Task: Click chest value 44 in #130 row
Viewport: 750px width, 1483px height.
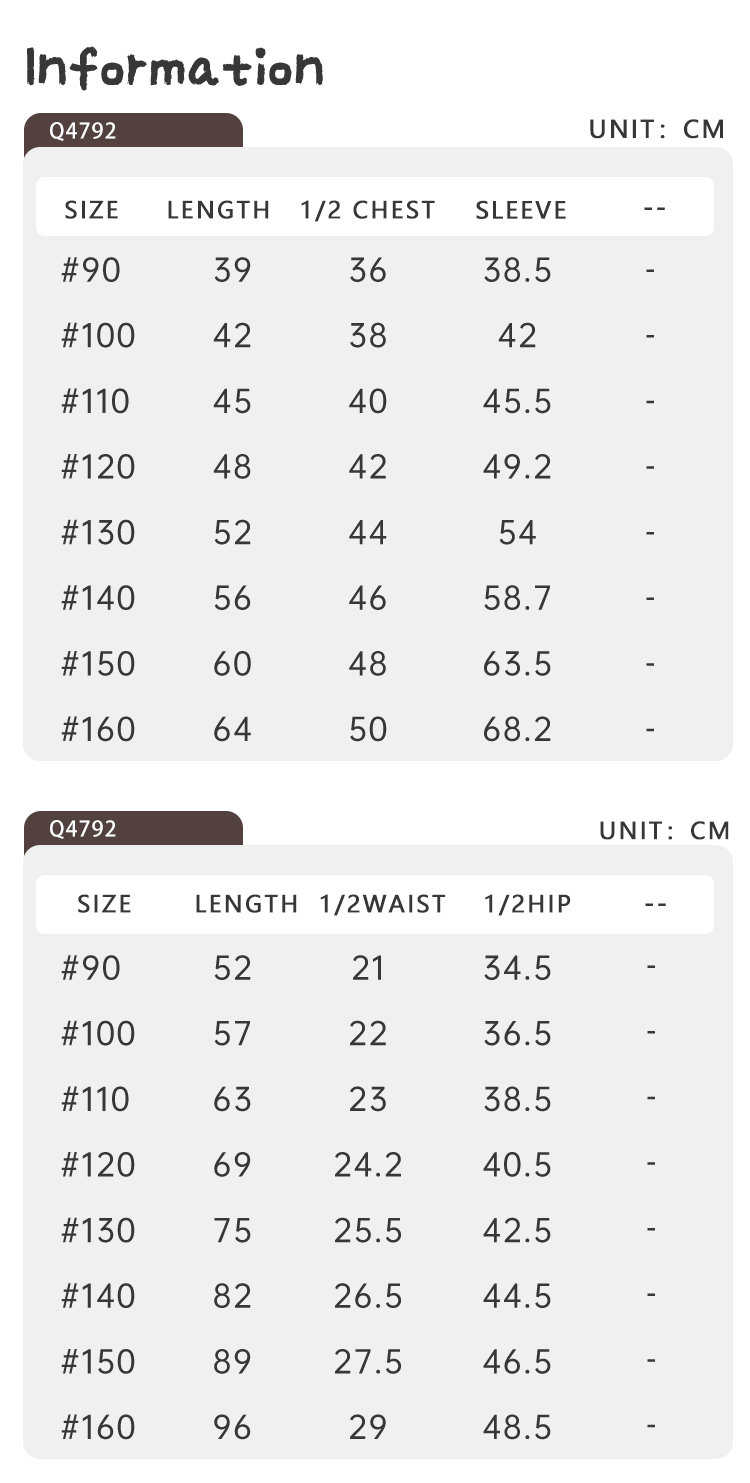Action: pyautogui.click(x=368, y=532)
